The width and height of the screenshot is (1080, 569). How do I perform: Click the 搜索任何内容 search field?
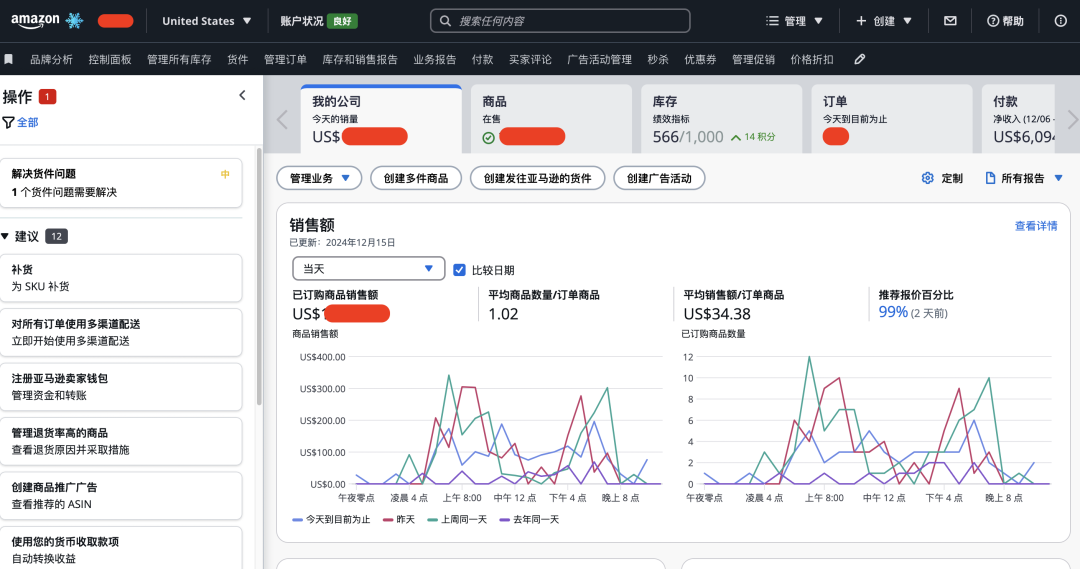point(560,21)
